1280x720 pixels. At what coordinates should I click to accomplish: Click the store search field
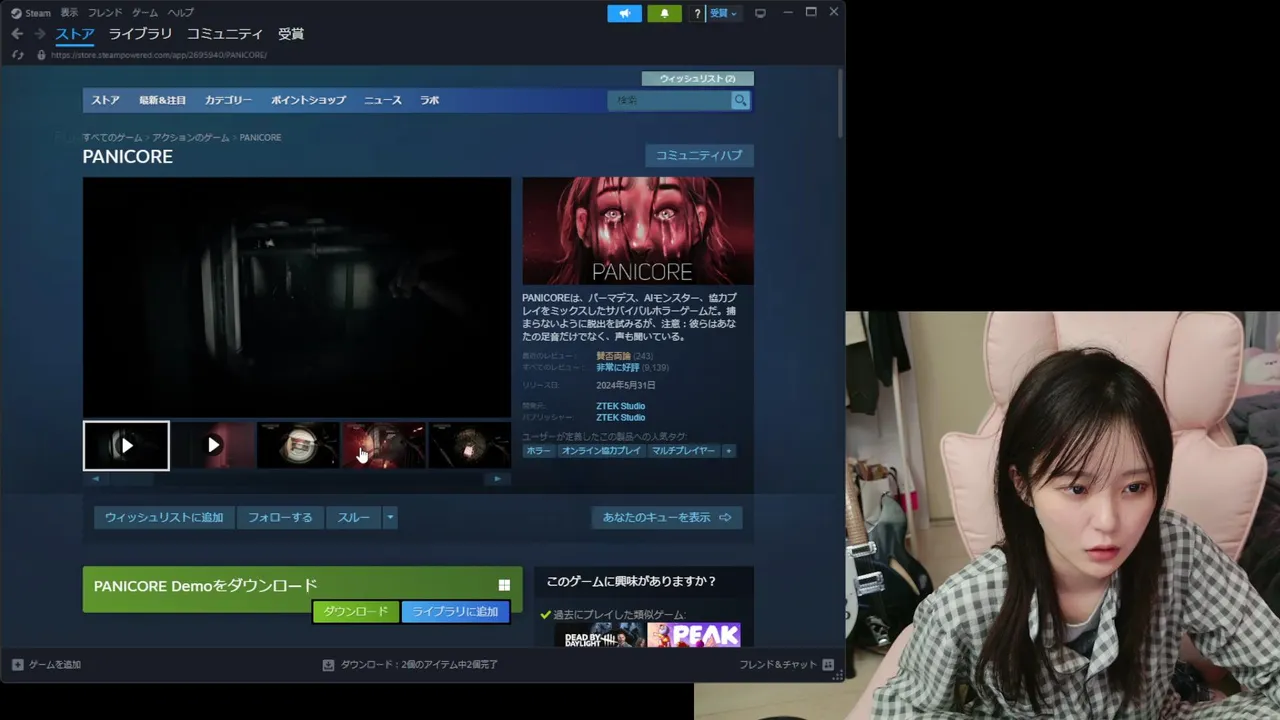tap(669, 100)
